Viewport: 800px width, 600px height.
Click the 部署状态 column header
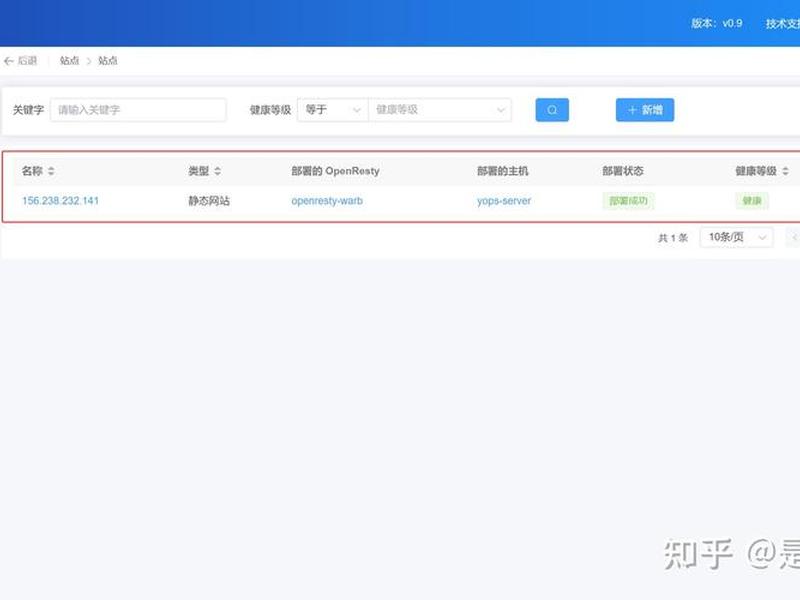pyautogui.click(x=623, y=171)
